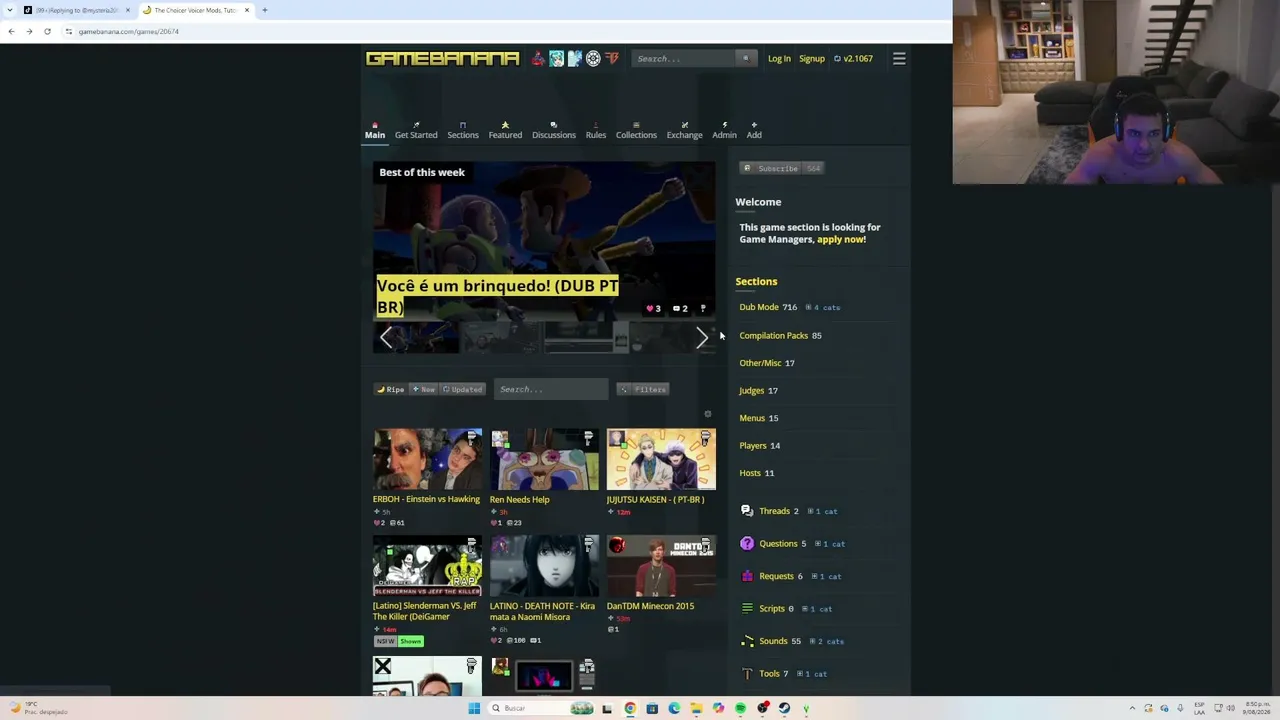The width and height of the screenshot is (1280, 720).
Task: Expand Sounds' 2 cats list
Action: tap(828, 642)
